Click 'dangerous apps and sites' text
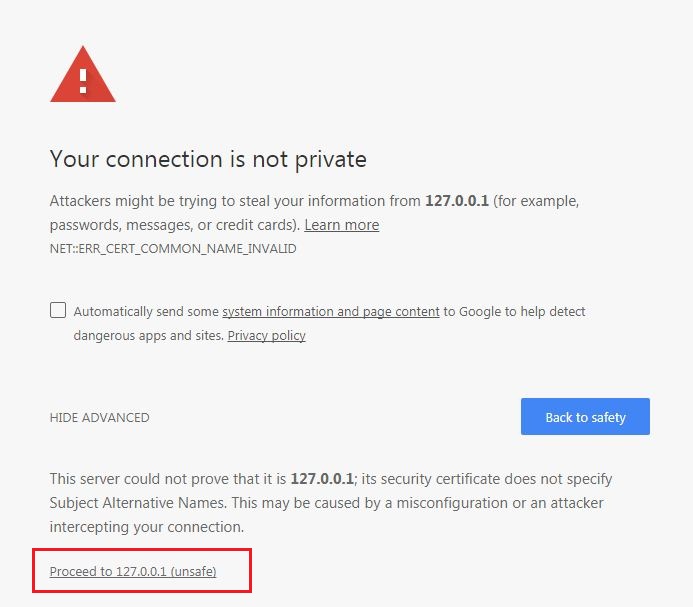This screenshot has height=607, width=693. pos(148,335)
